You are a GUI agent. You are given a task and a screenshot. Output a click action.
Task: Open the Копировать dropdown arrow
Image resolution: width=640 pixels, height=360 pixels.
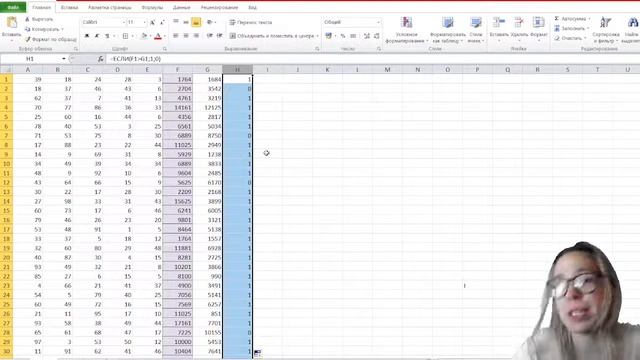[62, 29]
